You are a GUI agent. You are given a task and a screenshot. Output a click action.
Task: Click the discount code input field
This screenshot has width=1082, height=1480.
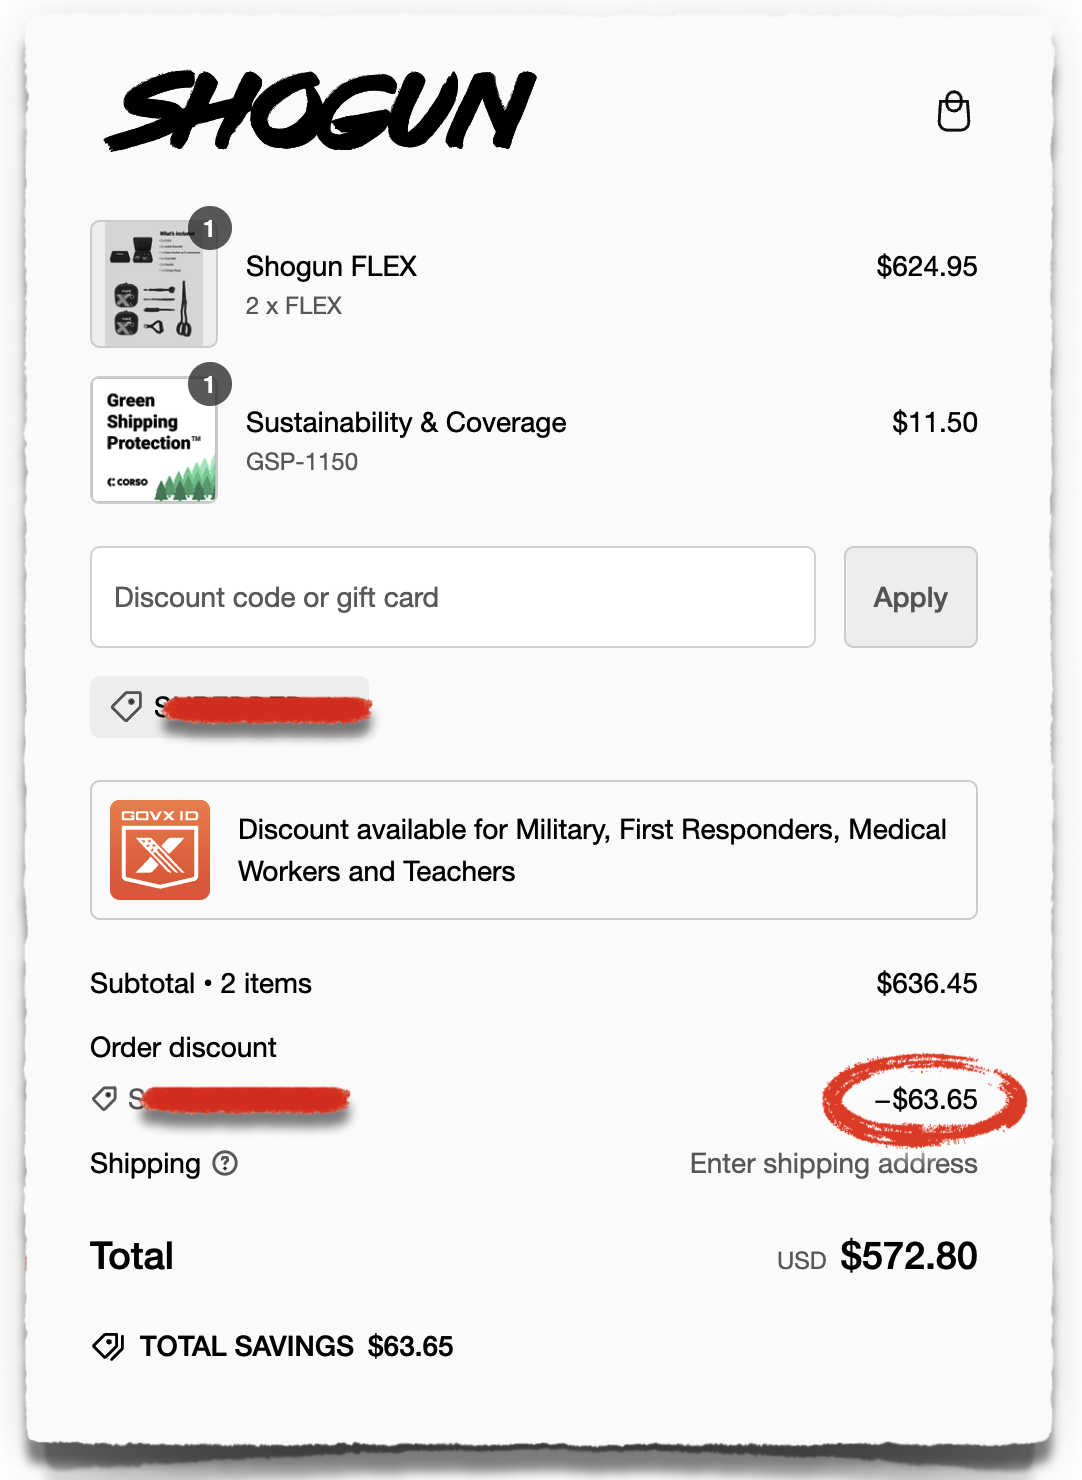tap(452, 597)
